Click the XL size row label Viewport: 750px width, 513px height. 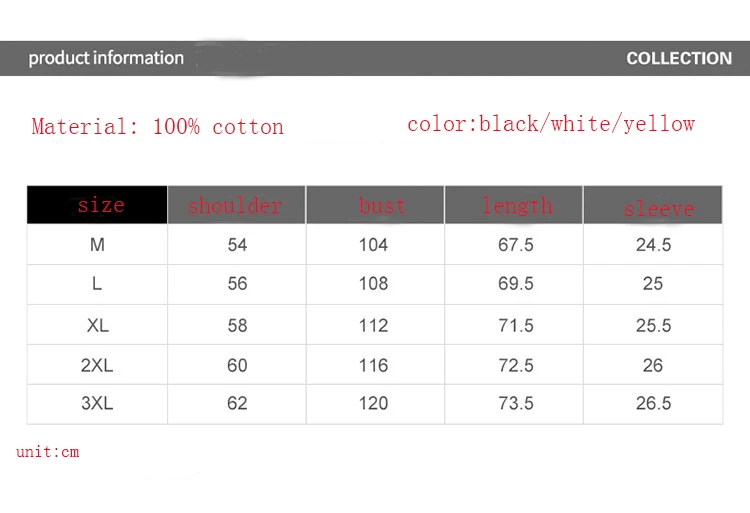coord(98,326)
